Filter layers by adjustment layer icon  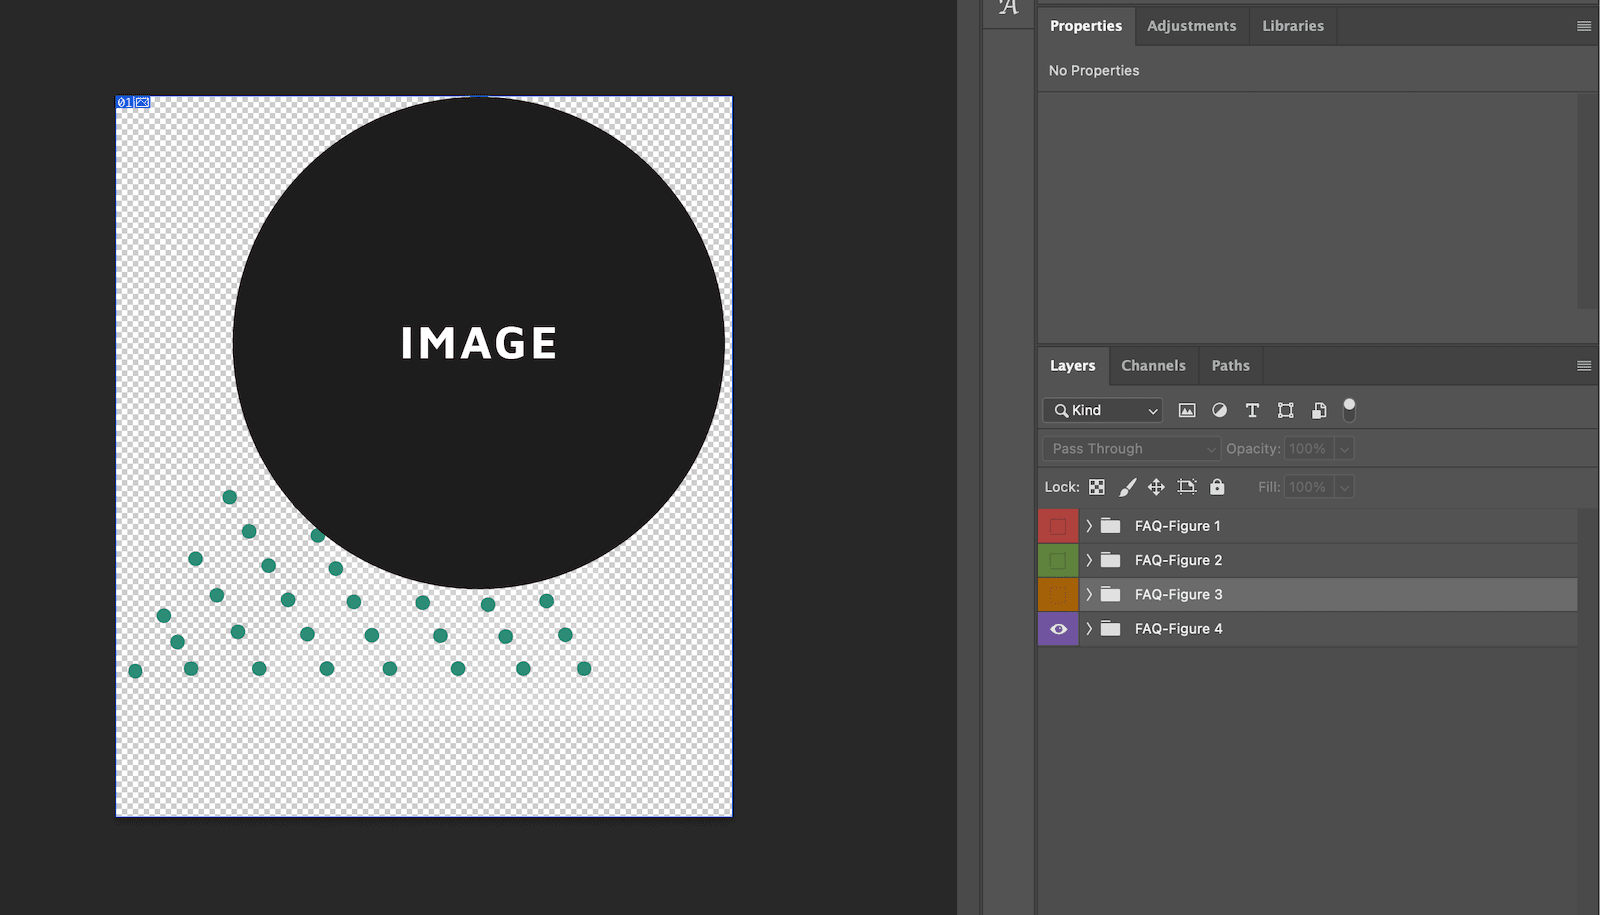click(1219, 410)
